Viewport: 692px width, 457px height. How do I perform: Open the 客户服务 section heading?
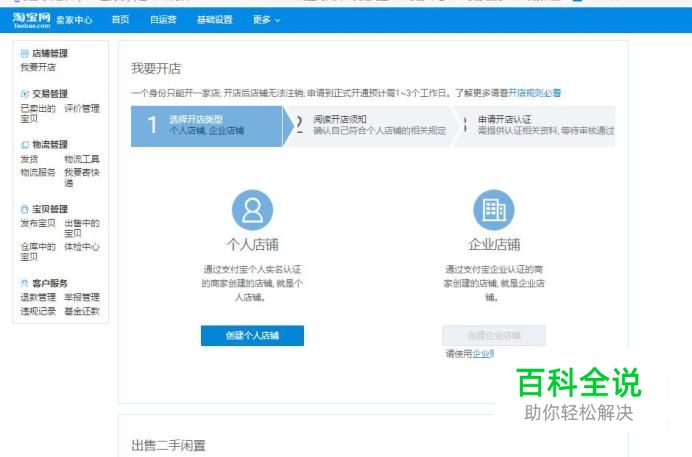(x=50, y=283)
